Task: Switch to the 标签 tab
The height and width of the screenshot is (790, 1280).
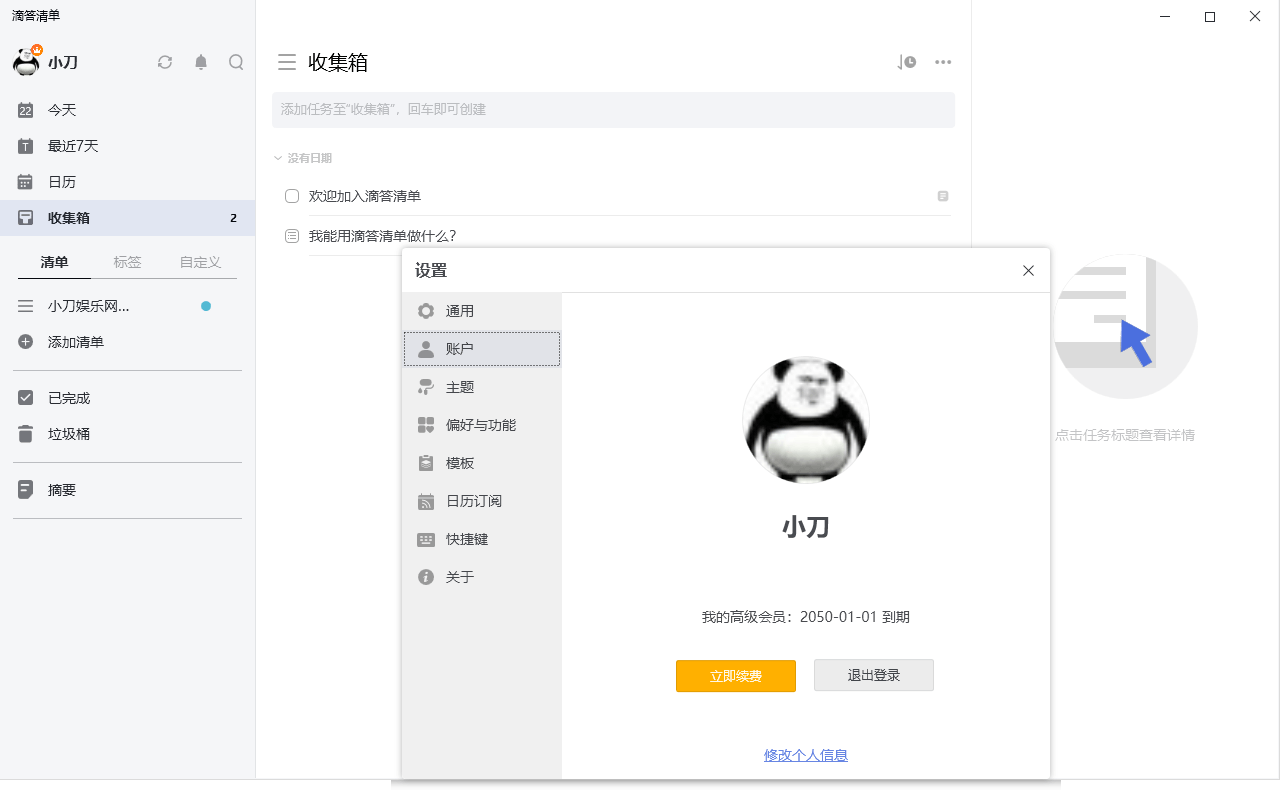Action: (x=128, y=262)
